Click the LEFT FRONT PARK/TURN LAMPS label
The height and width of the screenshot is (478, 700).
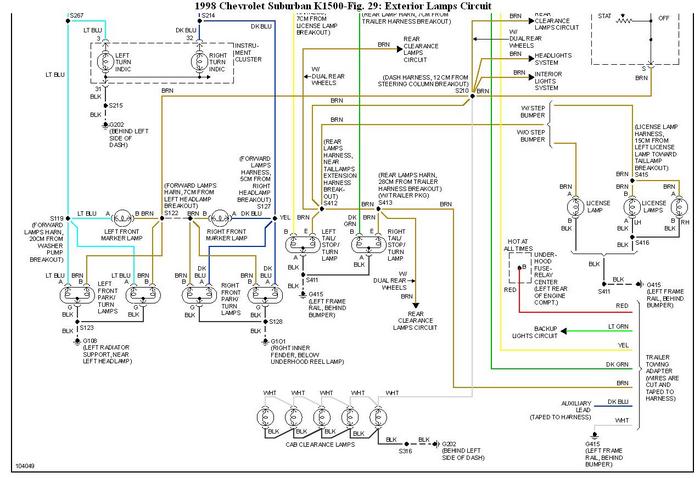pyautogui.click(x=108, y=297)
